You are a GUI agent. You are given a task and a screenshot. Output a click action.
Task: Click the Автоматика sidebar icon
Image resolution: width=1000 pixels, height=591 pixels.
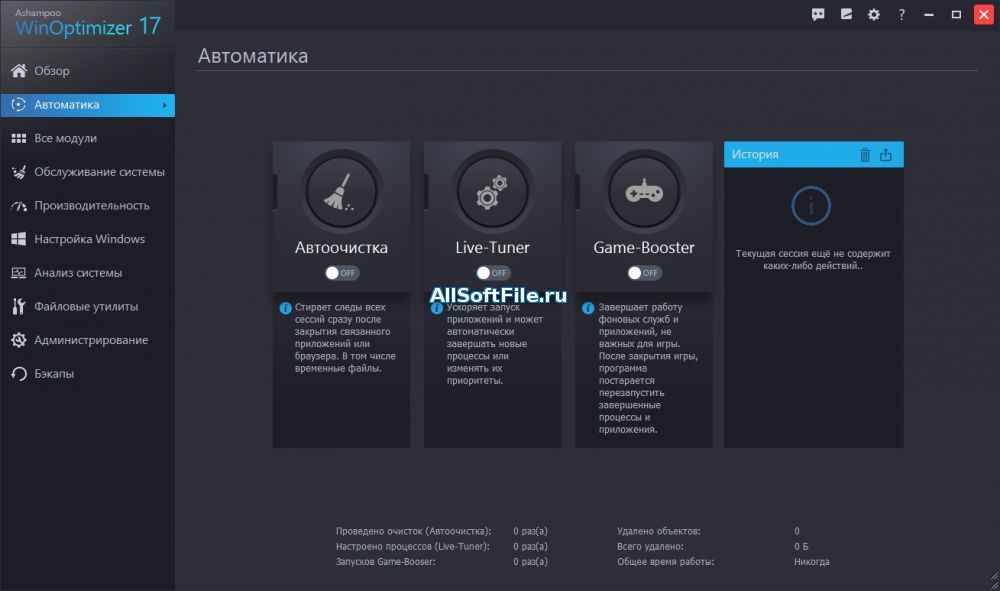click(x=18, y=104)
